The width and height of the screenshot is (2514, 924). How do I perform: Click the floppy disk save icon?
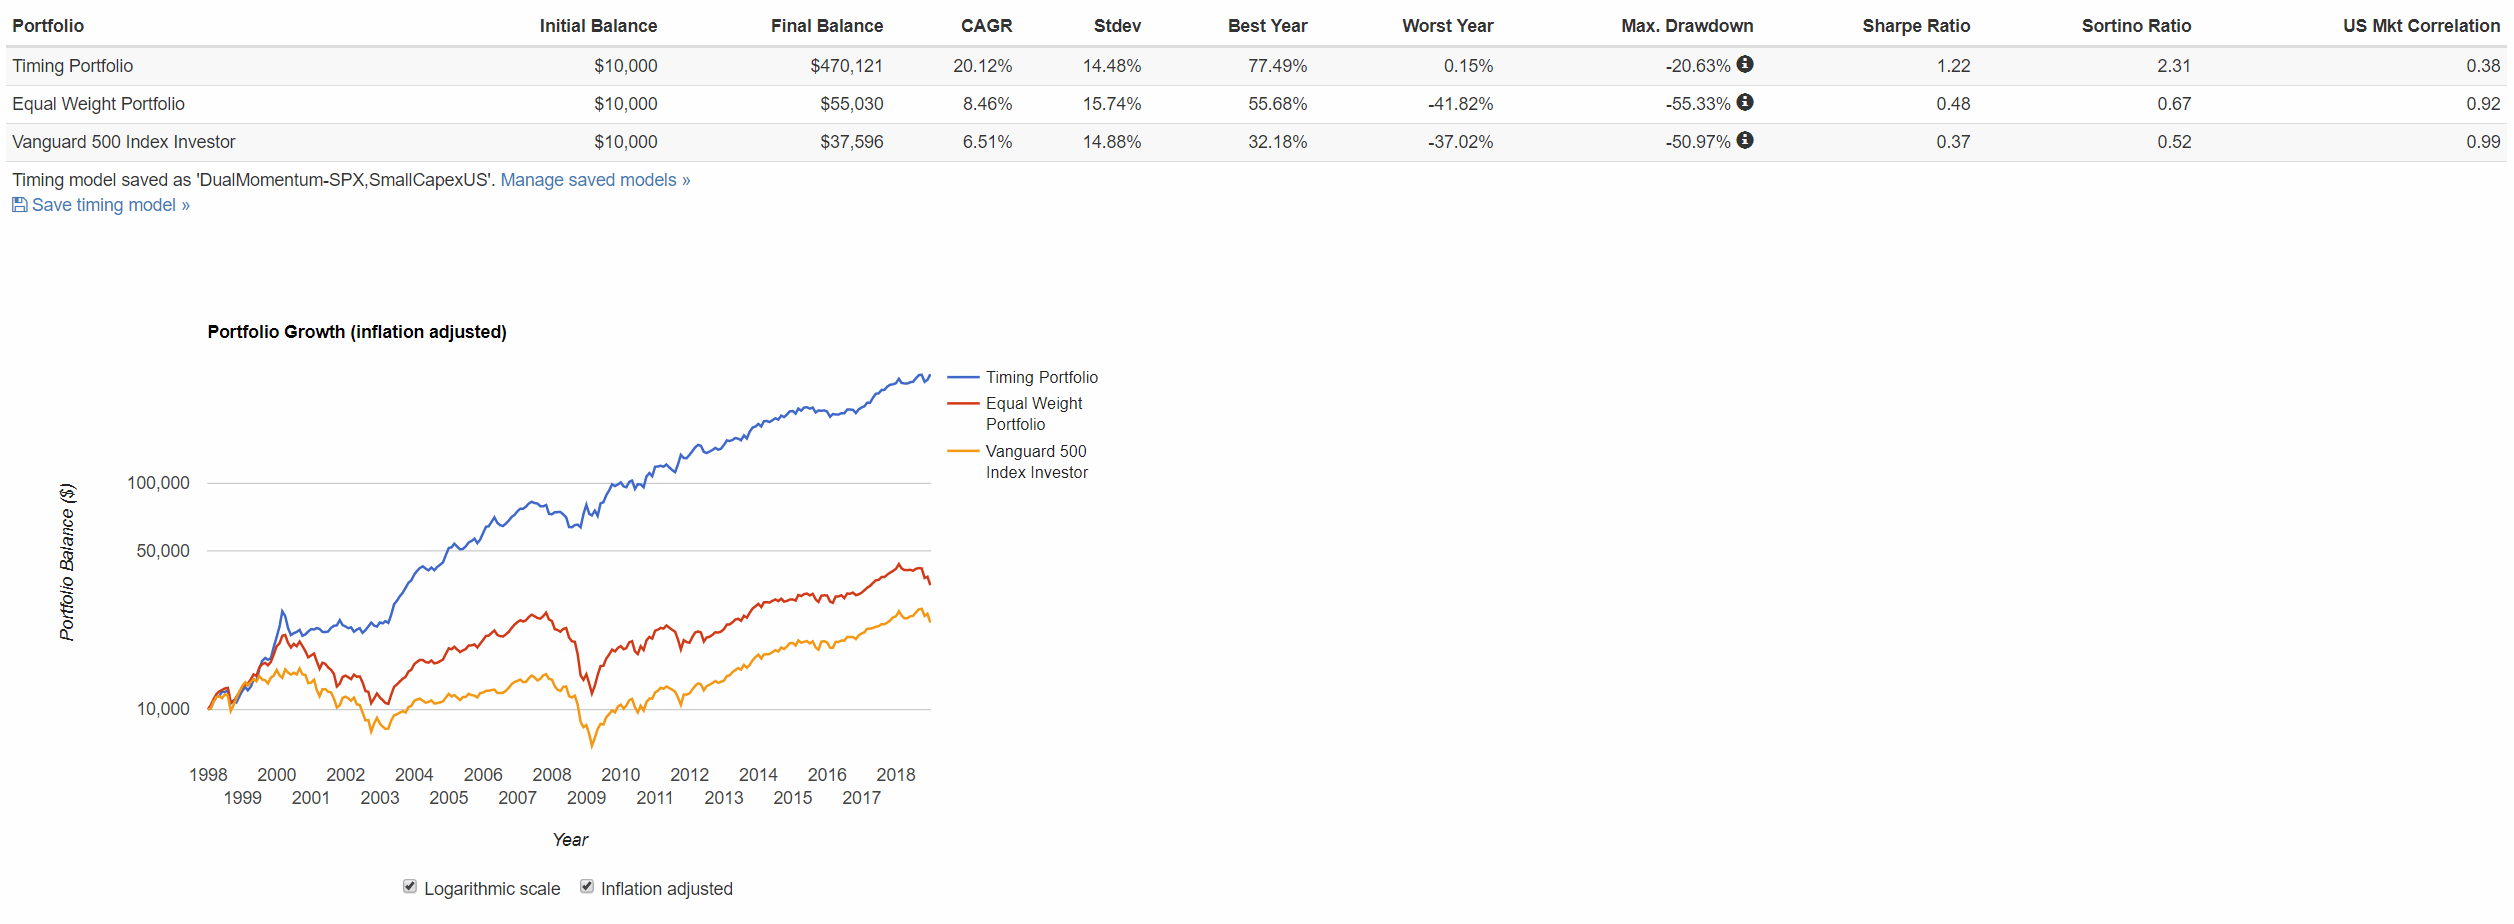(x=19, y=205)
